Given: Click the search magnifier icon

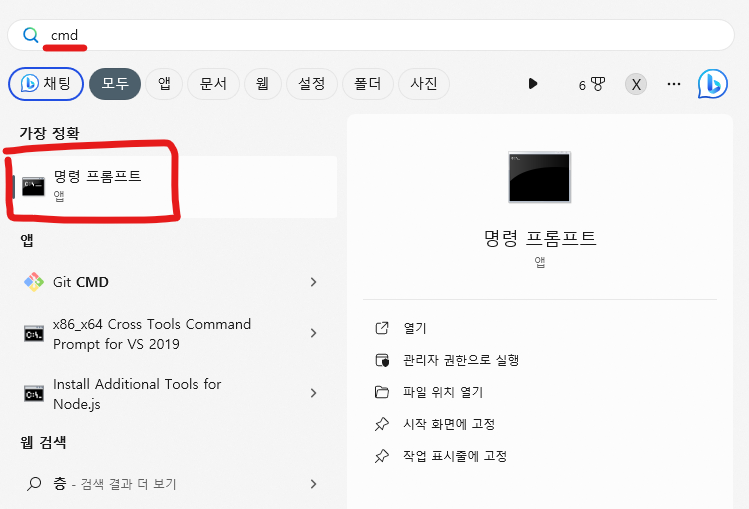Looking at the screenshot, I should 31,35.
